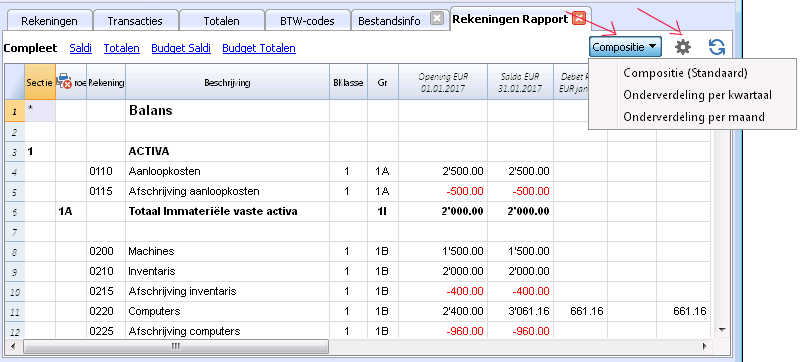
Task: Switch to the Transacties tab
Action: (135, 21)
